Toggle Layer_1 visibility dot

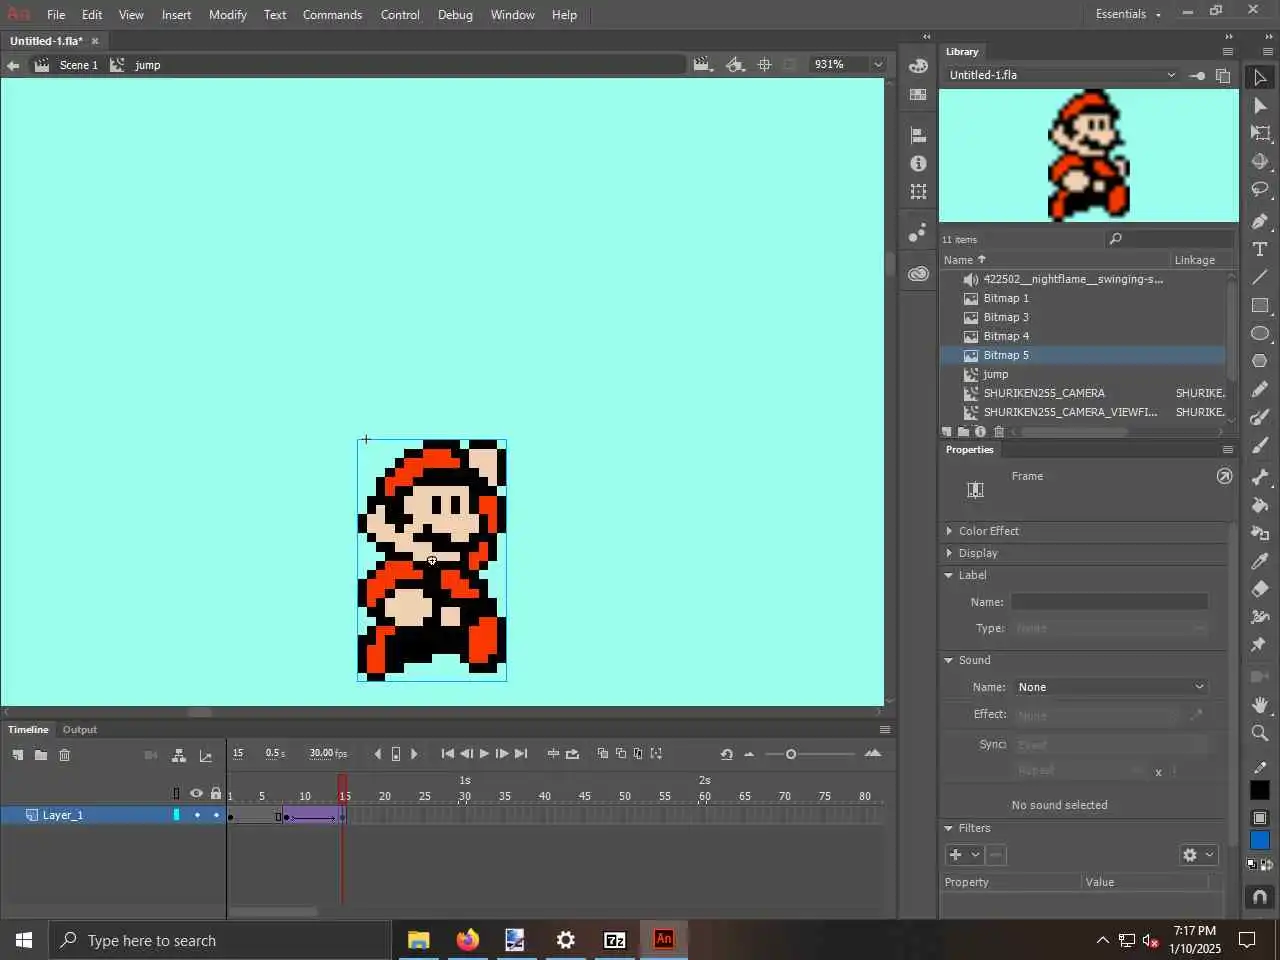(x=197, y=815)
